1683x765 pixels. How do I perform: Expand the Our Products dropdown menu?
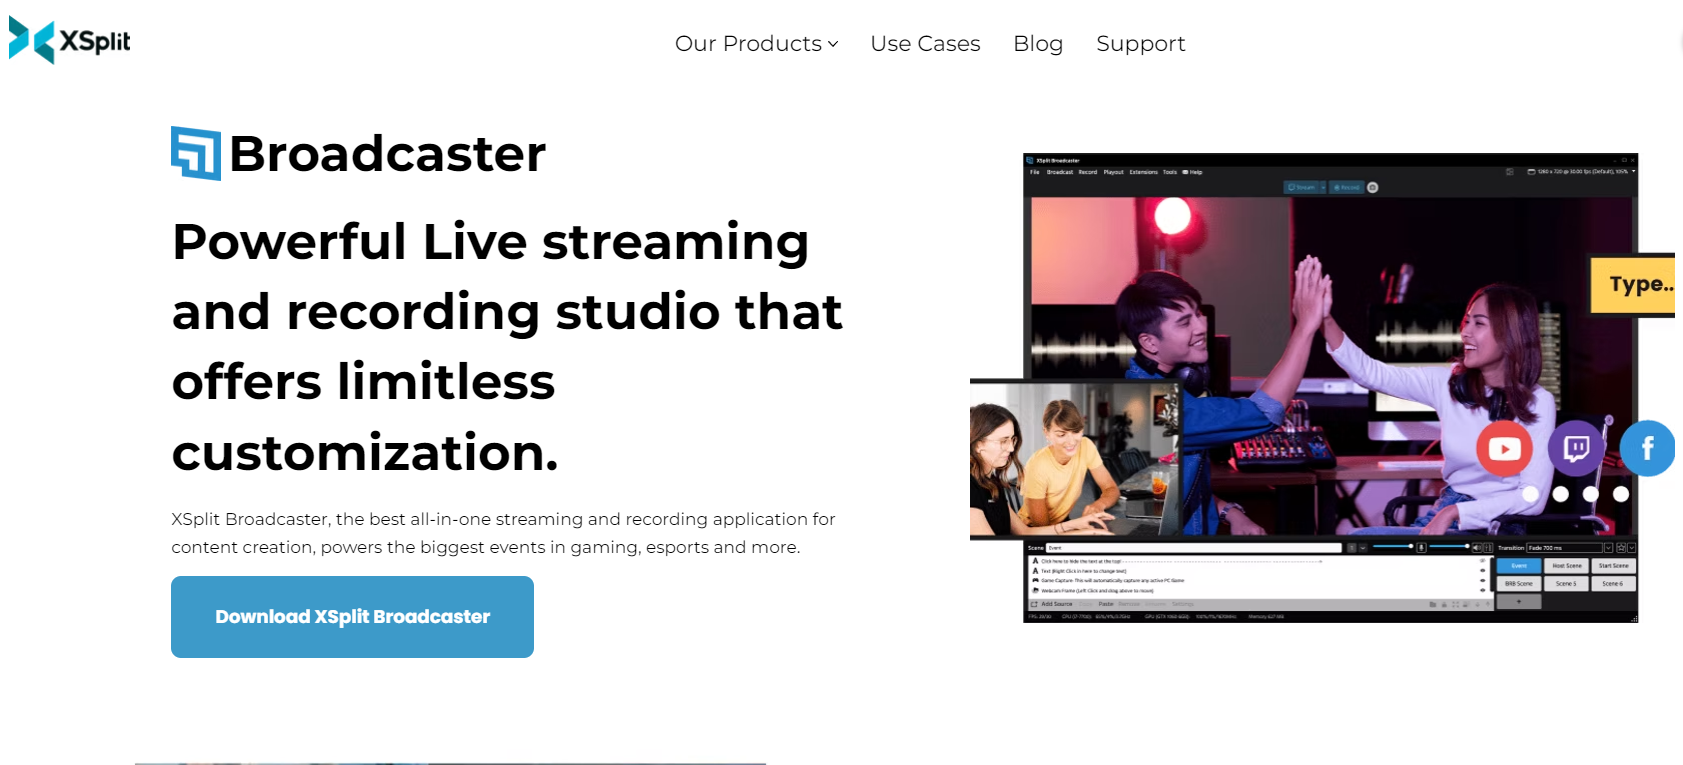coord(756,44)
